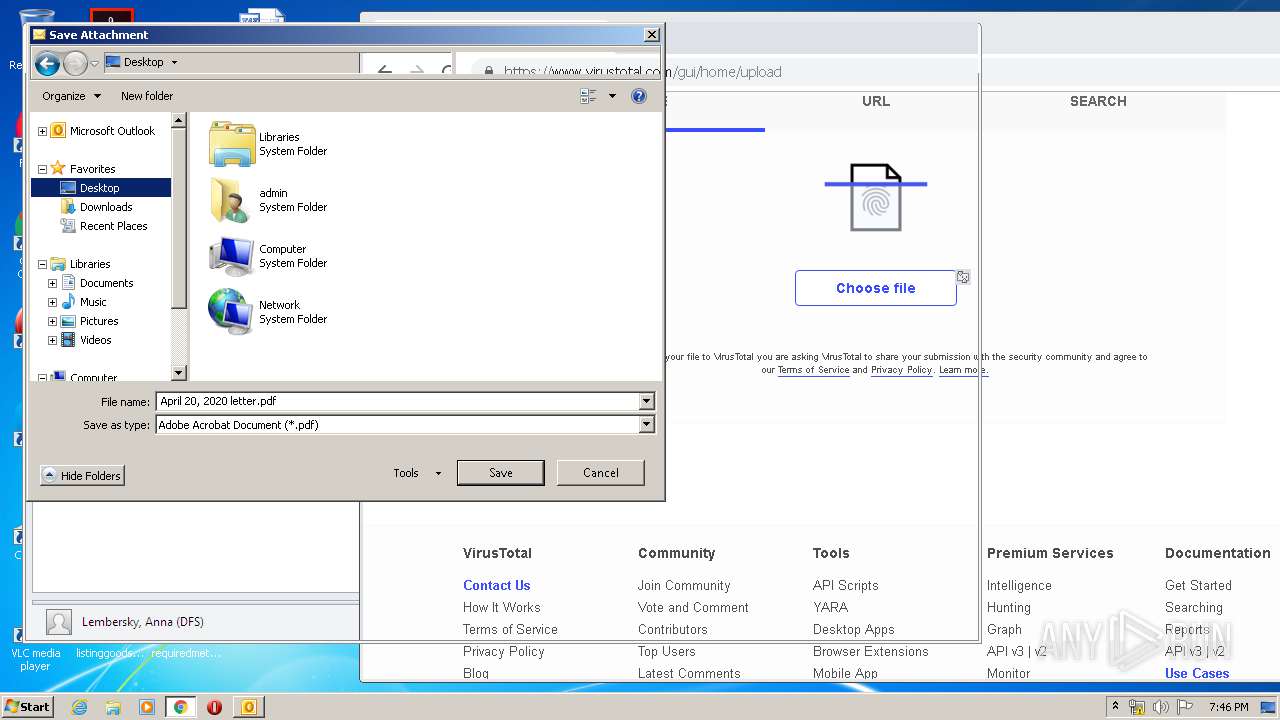Open the Privacy Policy link in upload notice
Screen dimensions: 1280x720
[901, 370]
